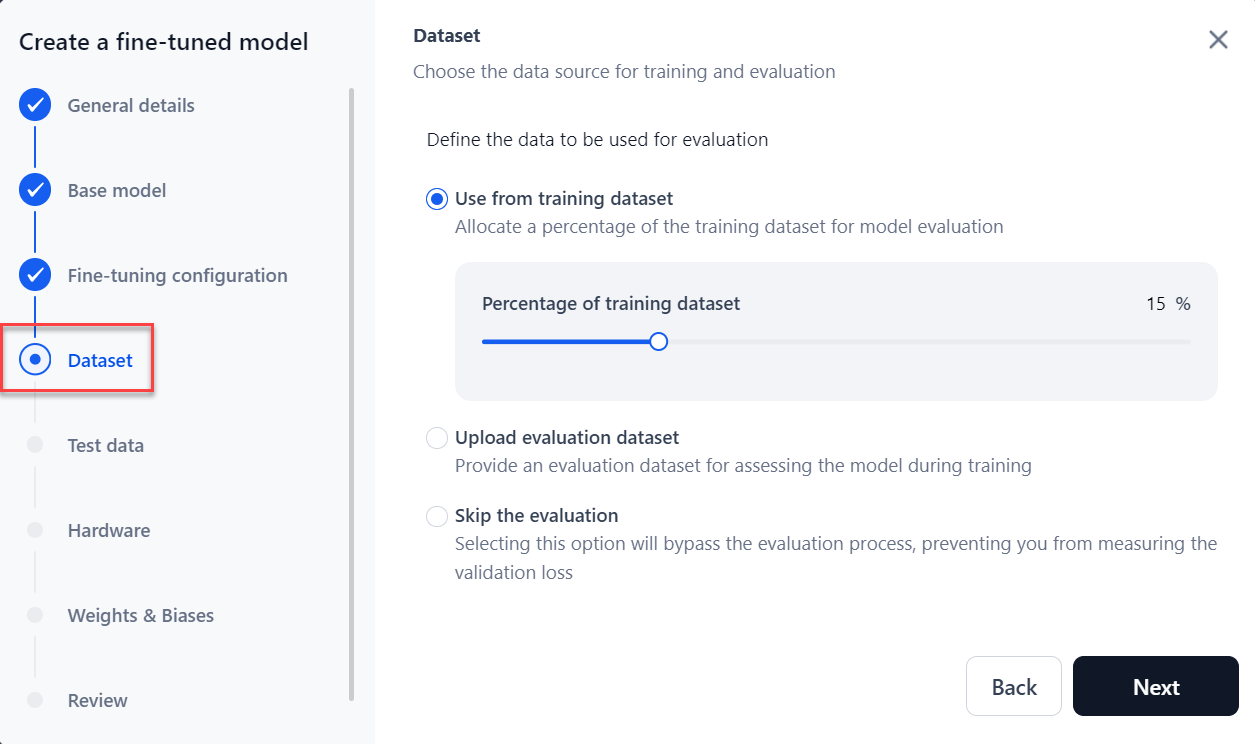Viewport: 1255px width, 744px height.
Task: Click the Hardware step dot
Action: tap(35, 530)
